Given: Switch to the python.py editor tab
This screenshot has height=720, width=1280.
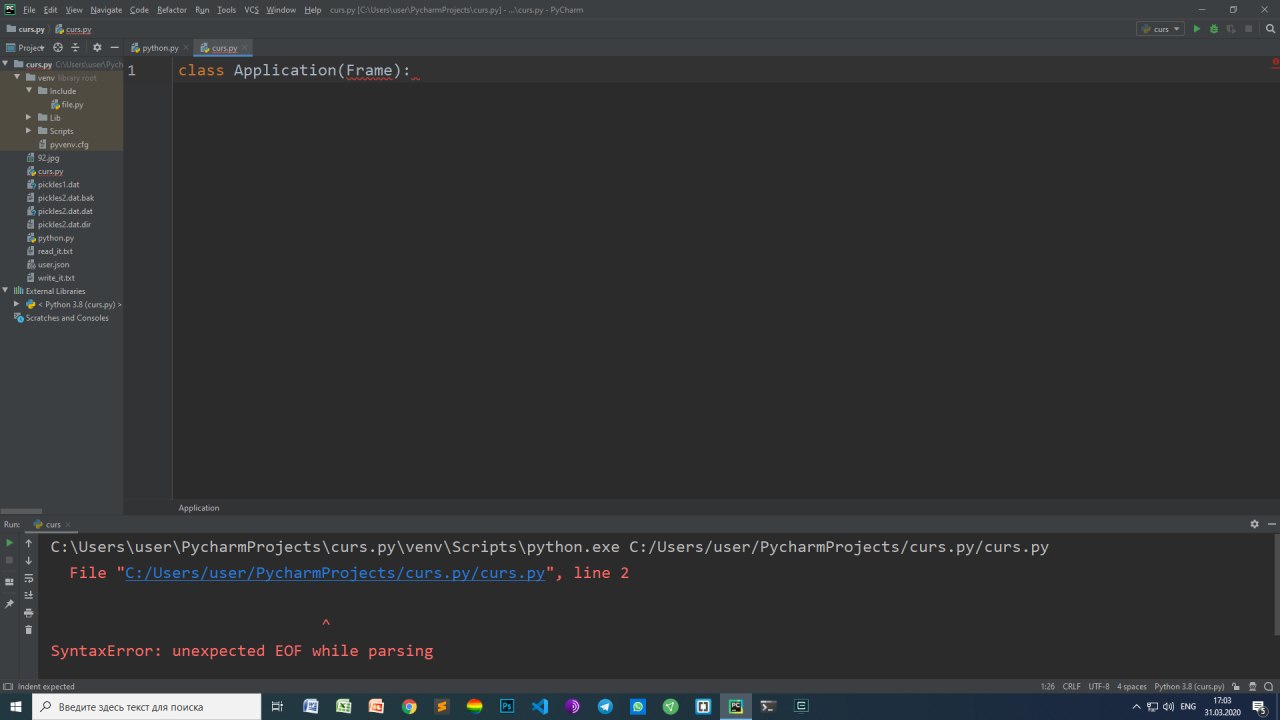Looking at the screenshot, I should click(x=160, y=48).
